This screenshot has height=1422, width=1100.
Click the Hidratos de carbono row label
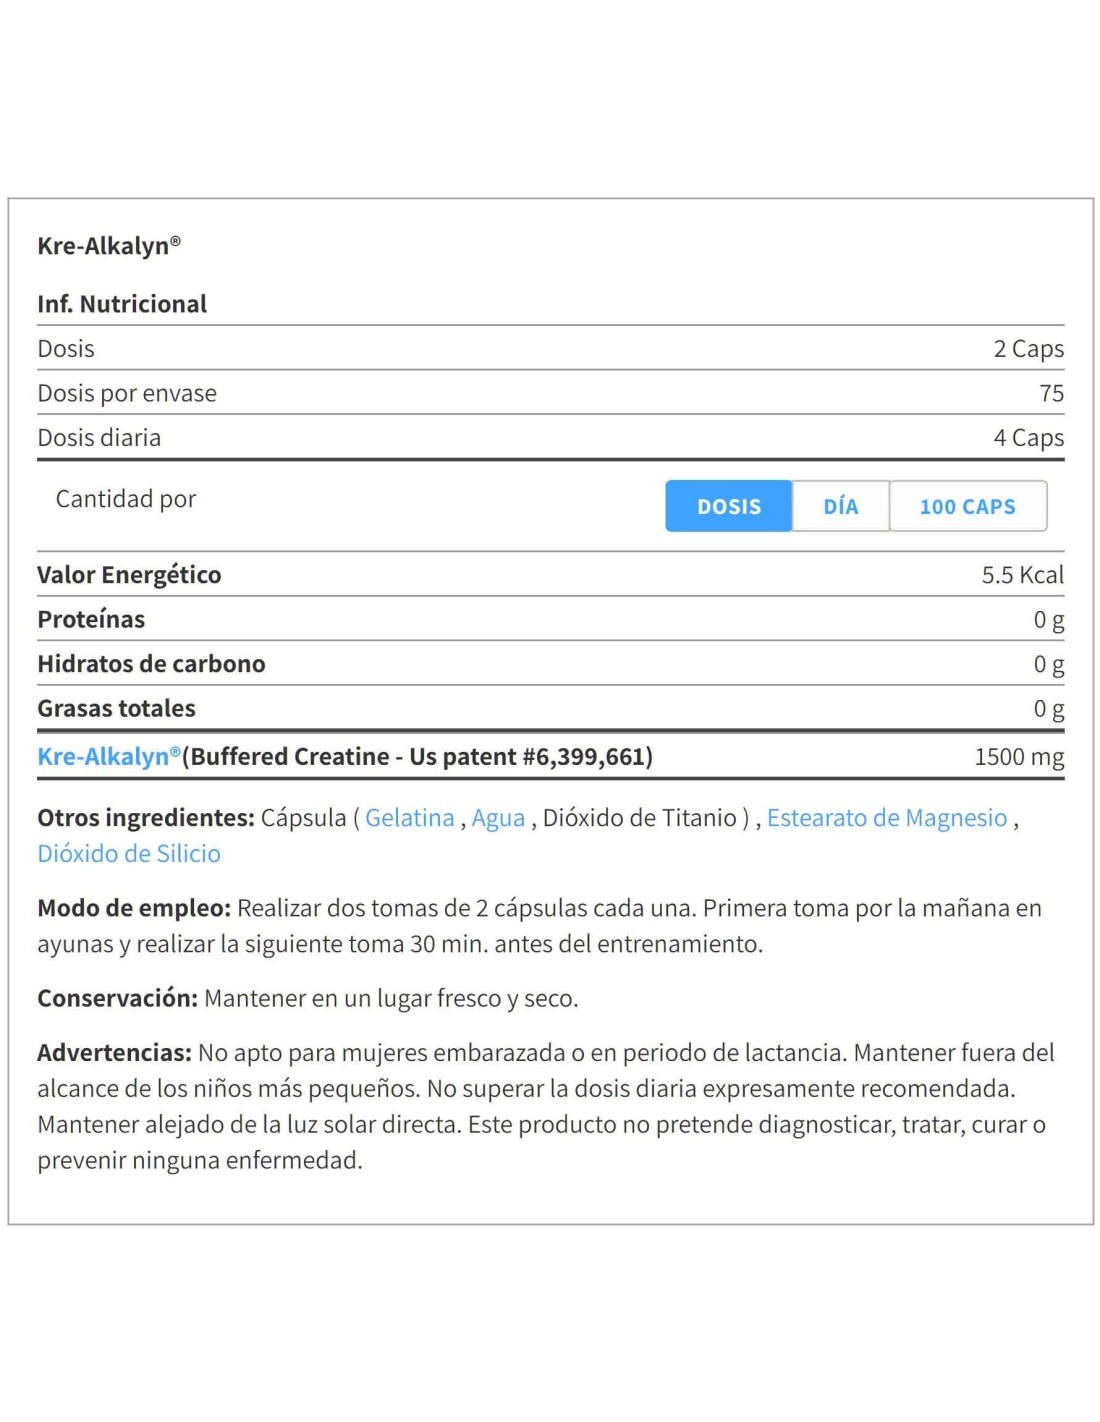coord(151,664)
